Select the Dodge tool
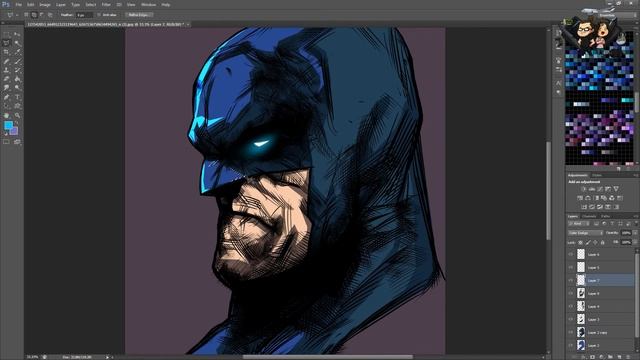 tap(17, 88)
